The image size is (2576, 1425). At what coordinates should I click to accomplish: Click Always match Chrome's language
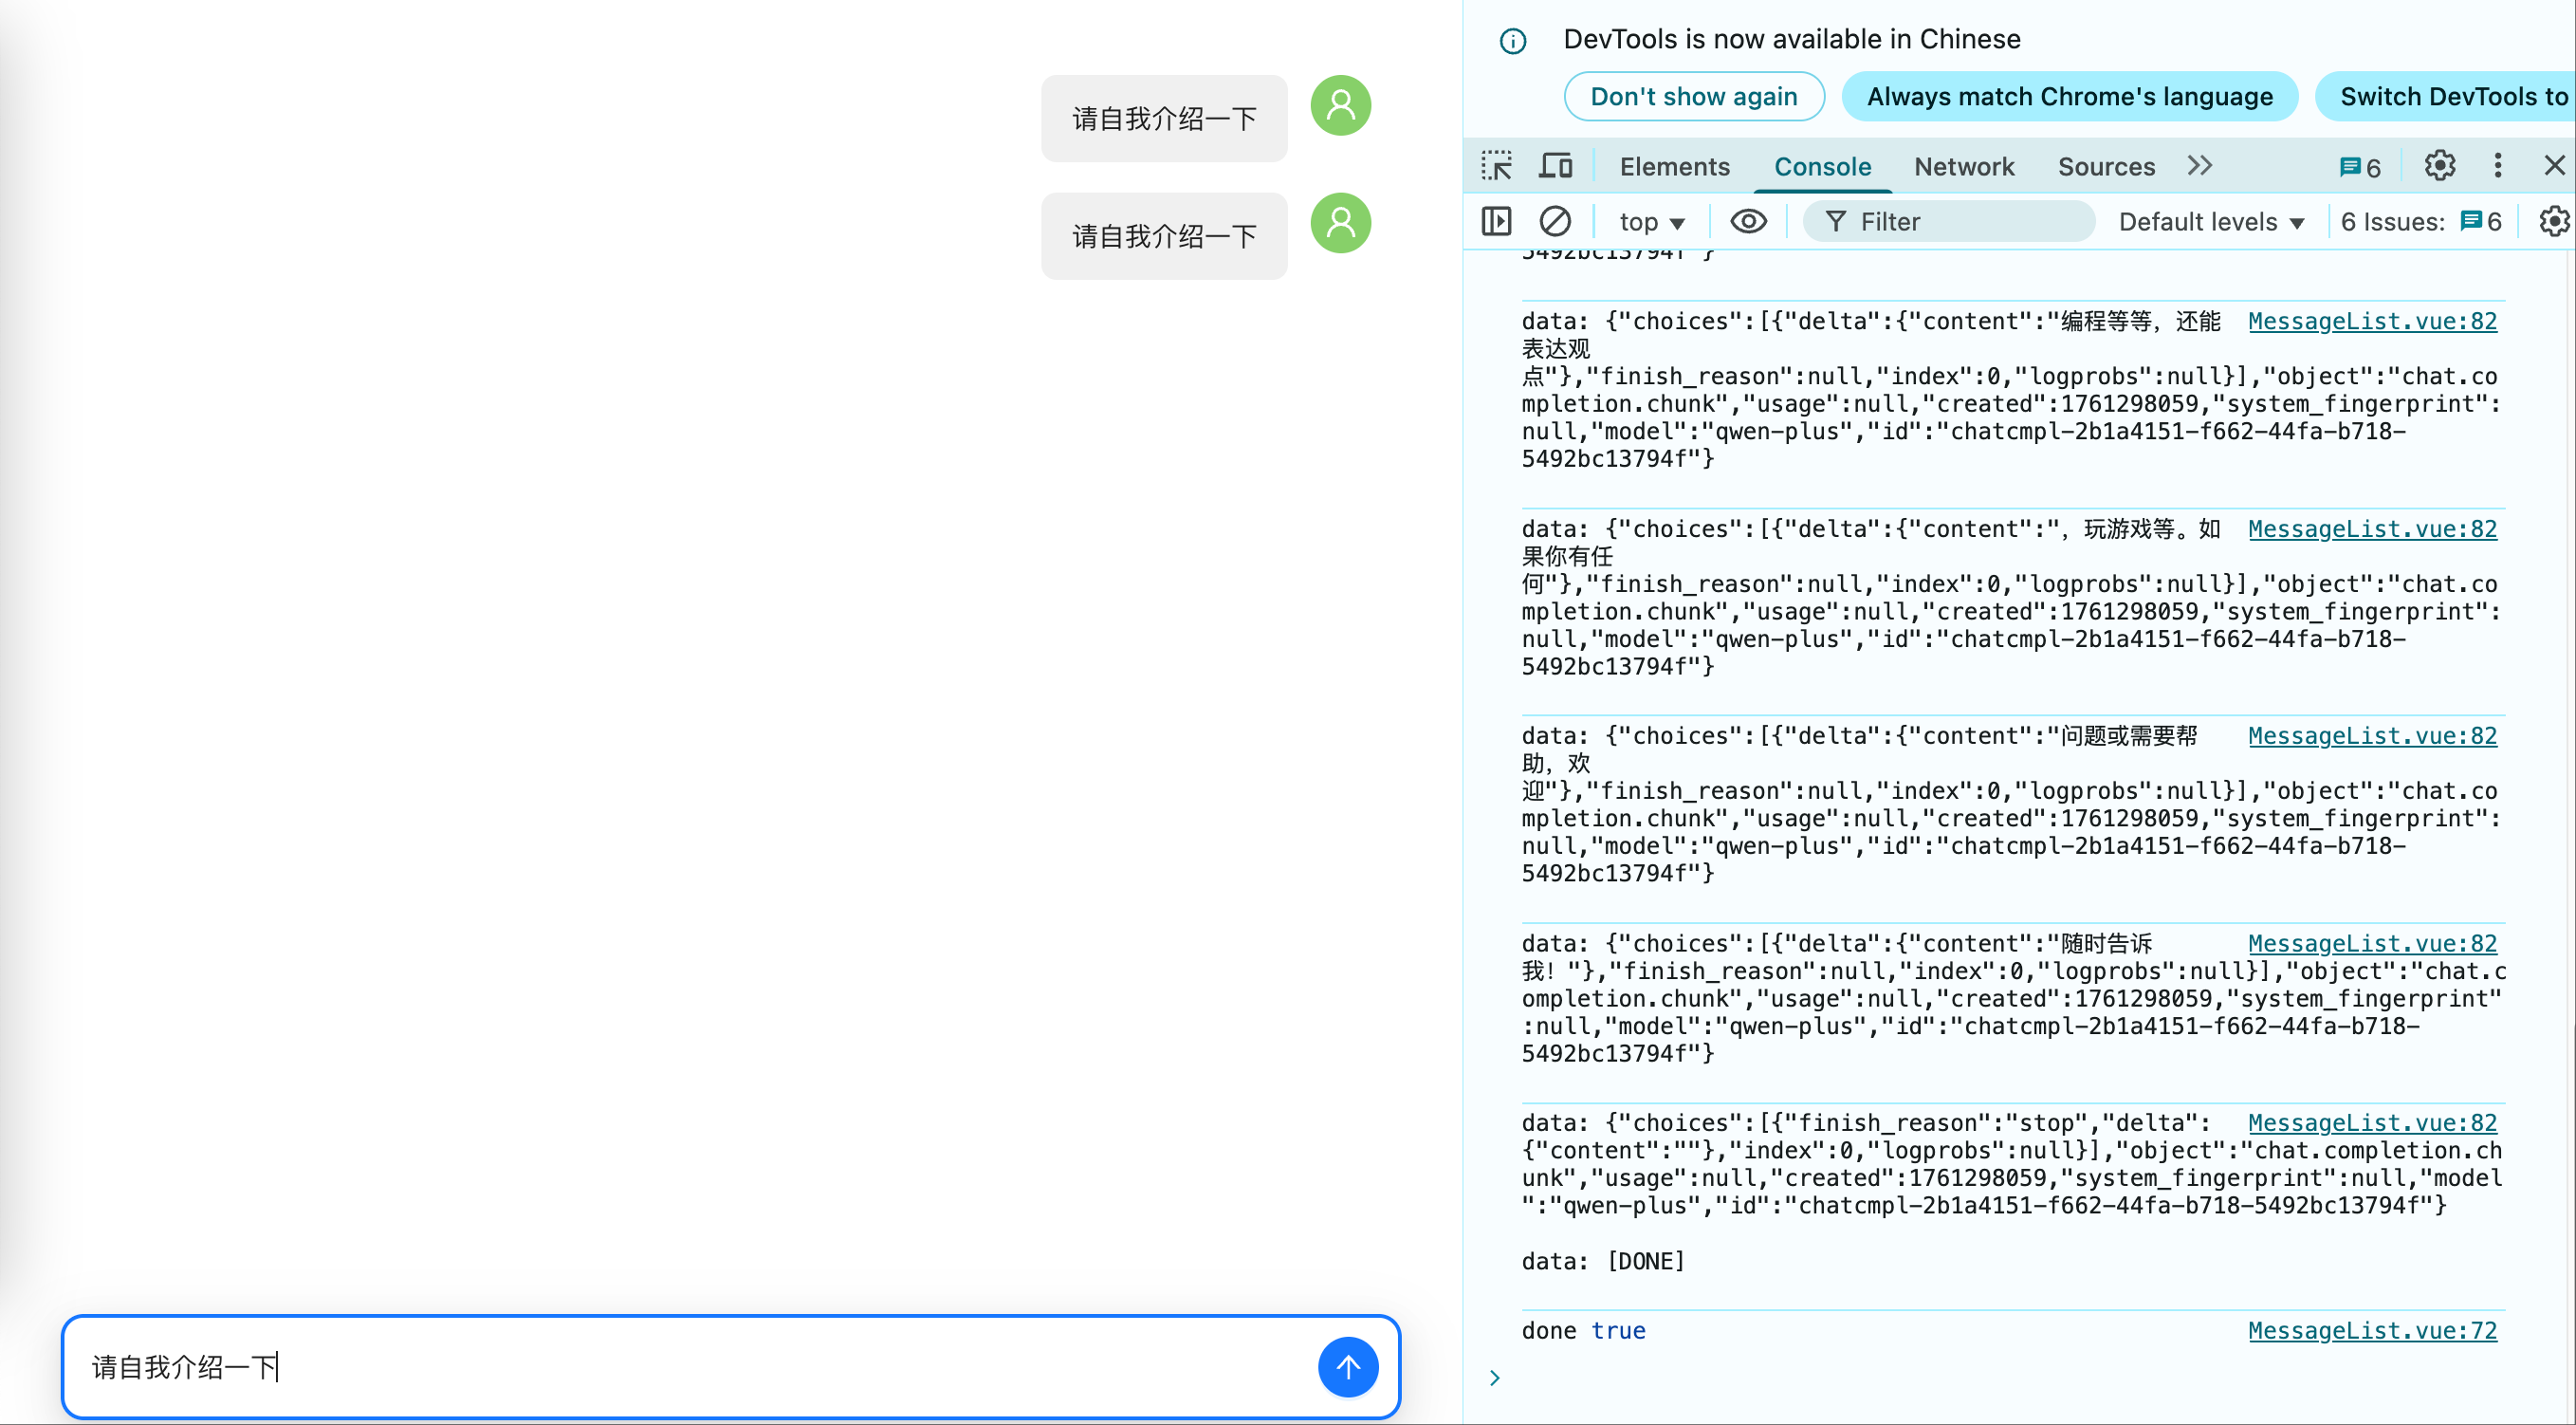pyautogui.click(x=2069, y=97)
